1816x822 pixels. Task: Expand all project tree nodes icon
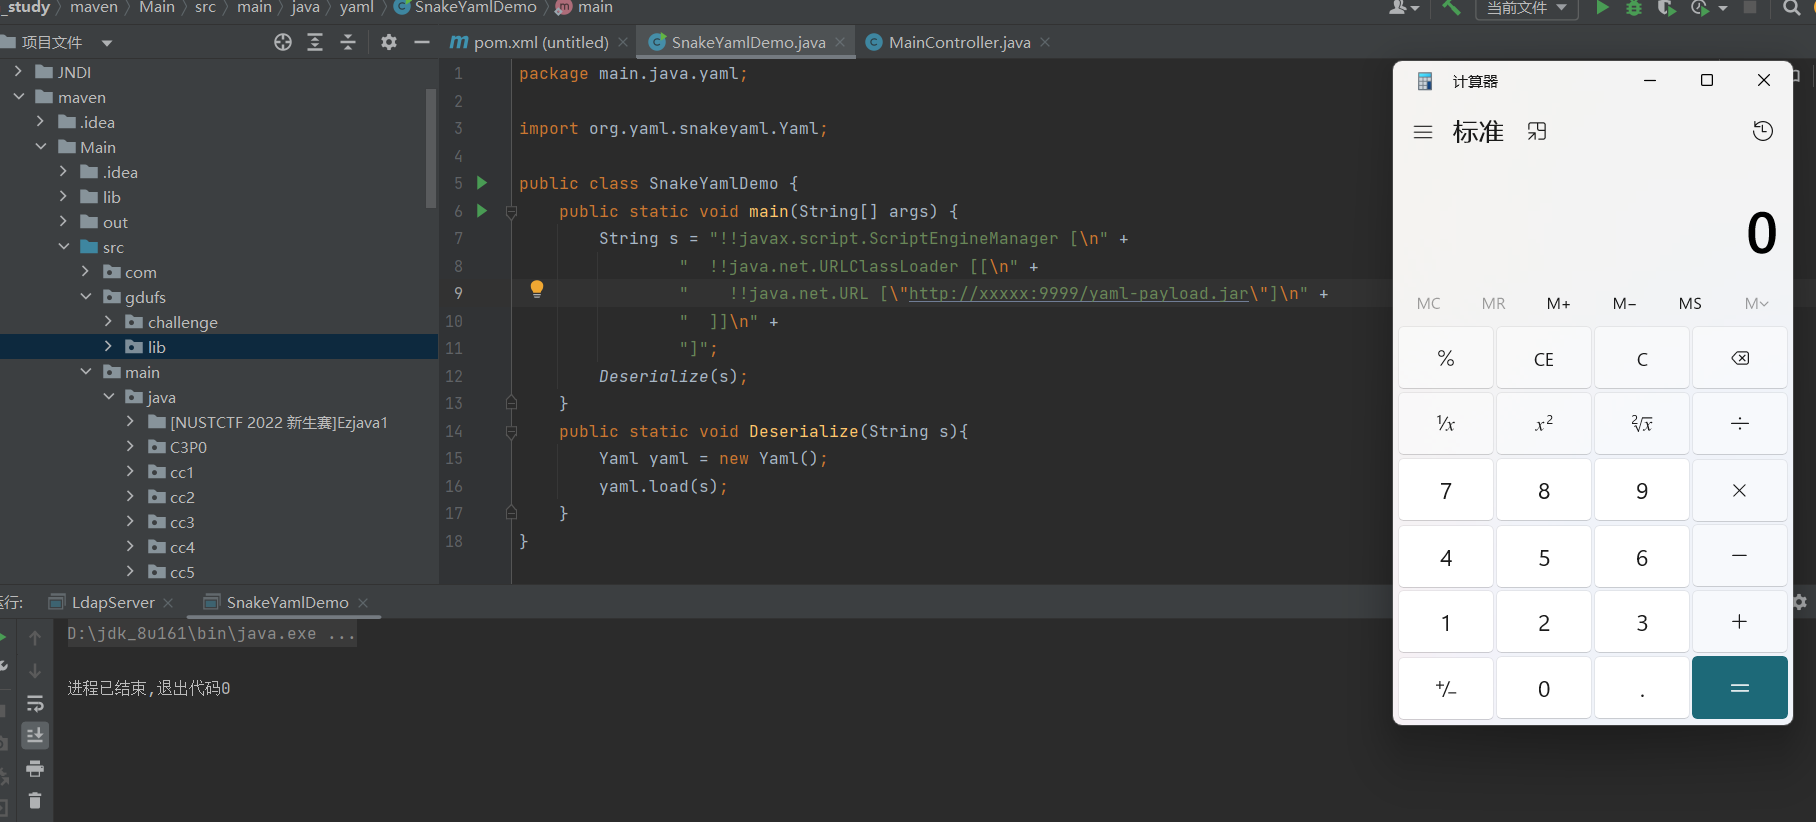(315, 42)
